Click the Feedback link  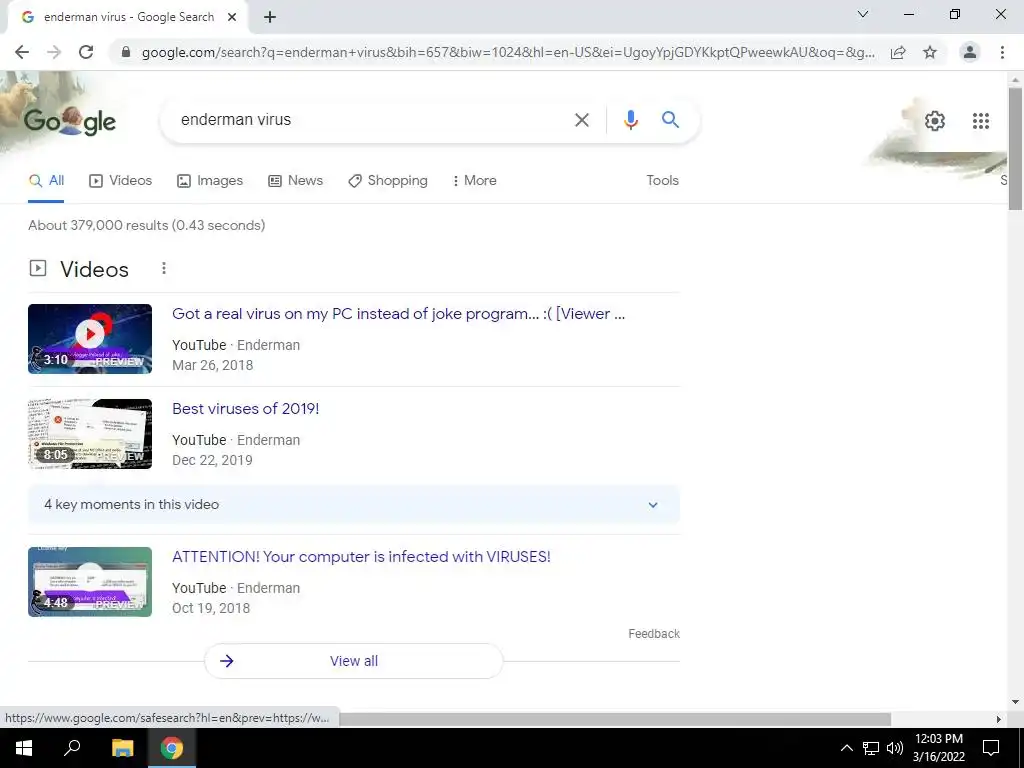coord(654,633)
